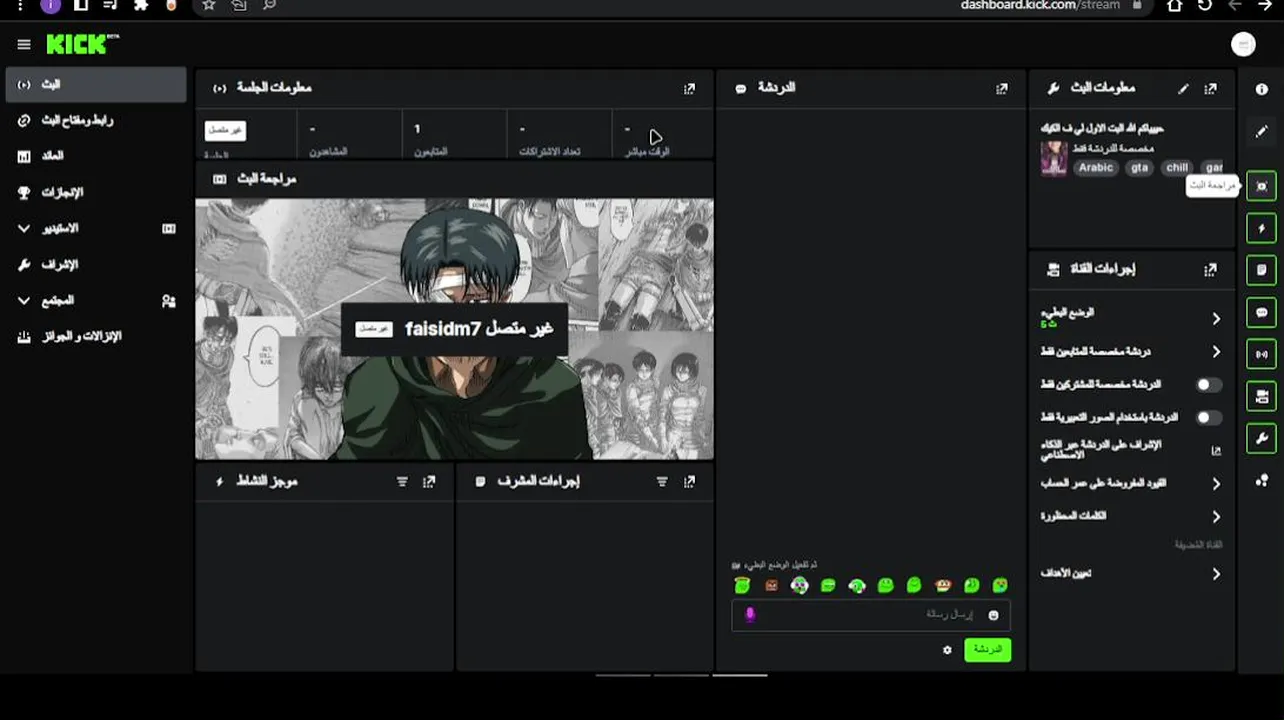Viewport: 1284px width, 720px height.
Task: Open الإنجازات in the sidebar
Action: 95,192
